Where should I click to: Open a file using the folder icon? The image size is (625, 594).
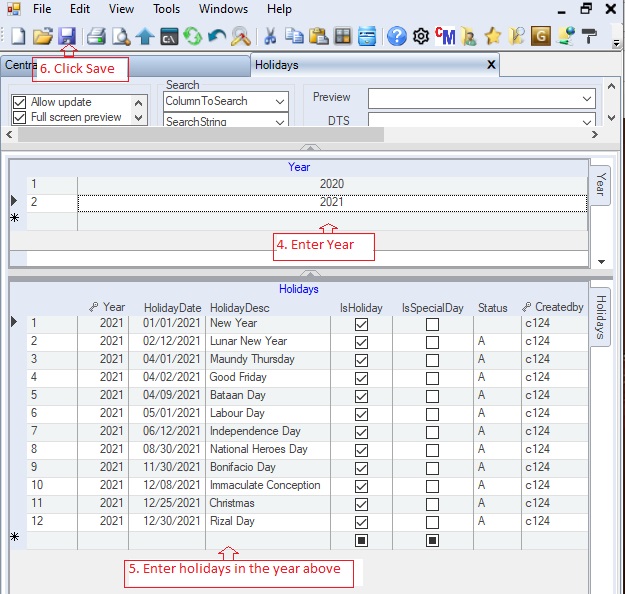pos(42,36)
